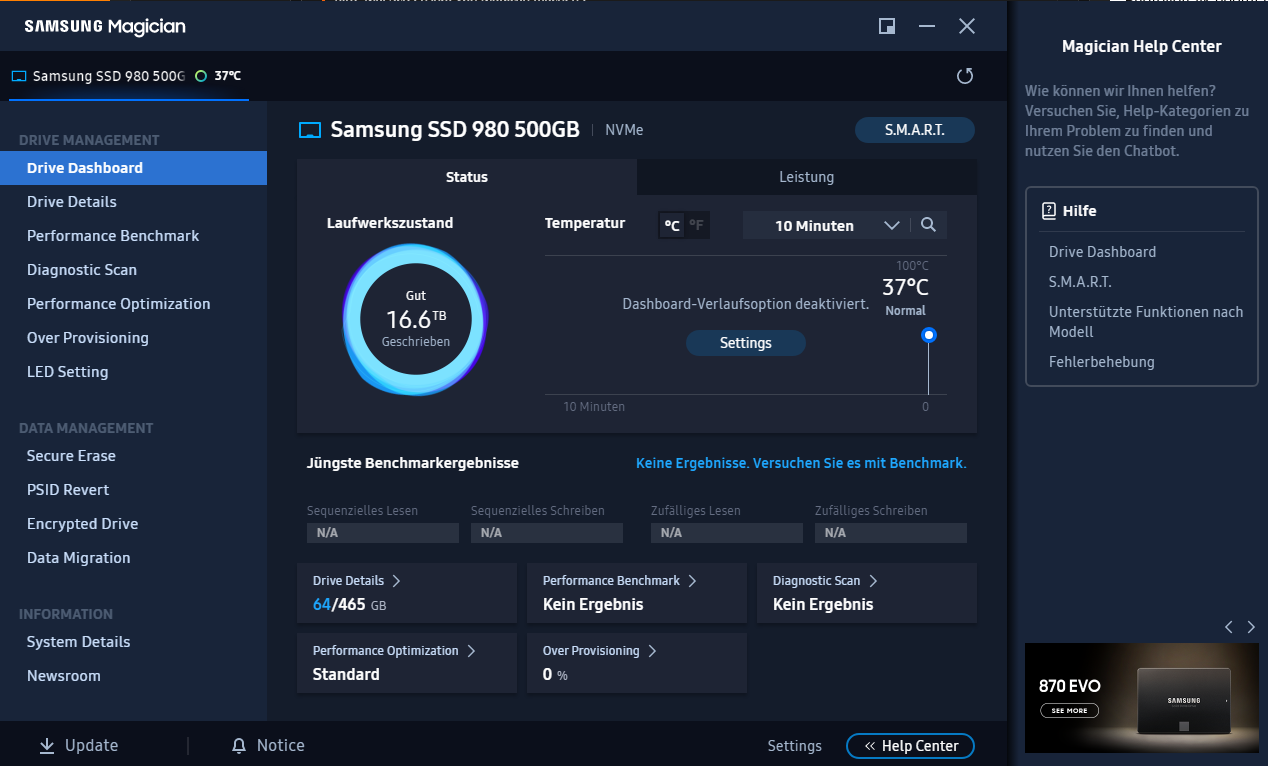Click Settings button in temperature panel
The height and width of the screenshot is (766, 1268).
pos(746,343)
